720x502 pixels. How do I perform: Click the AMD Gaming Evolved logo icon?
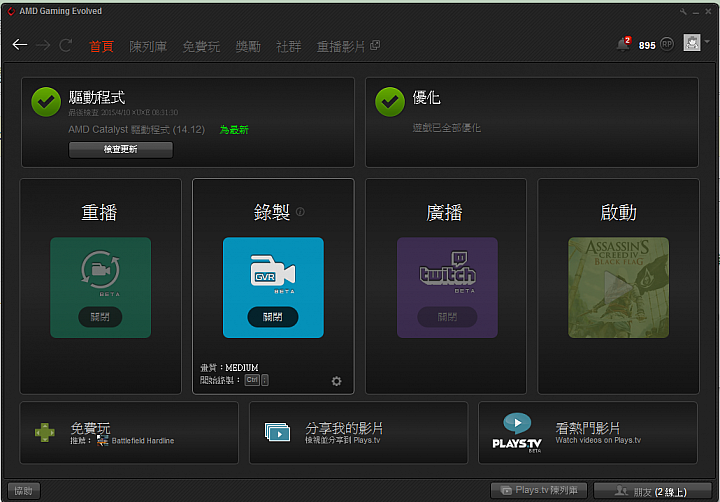pos(11,11)
